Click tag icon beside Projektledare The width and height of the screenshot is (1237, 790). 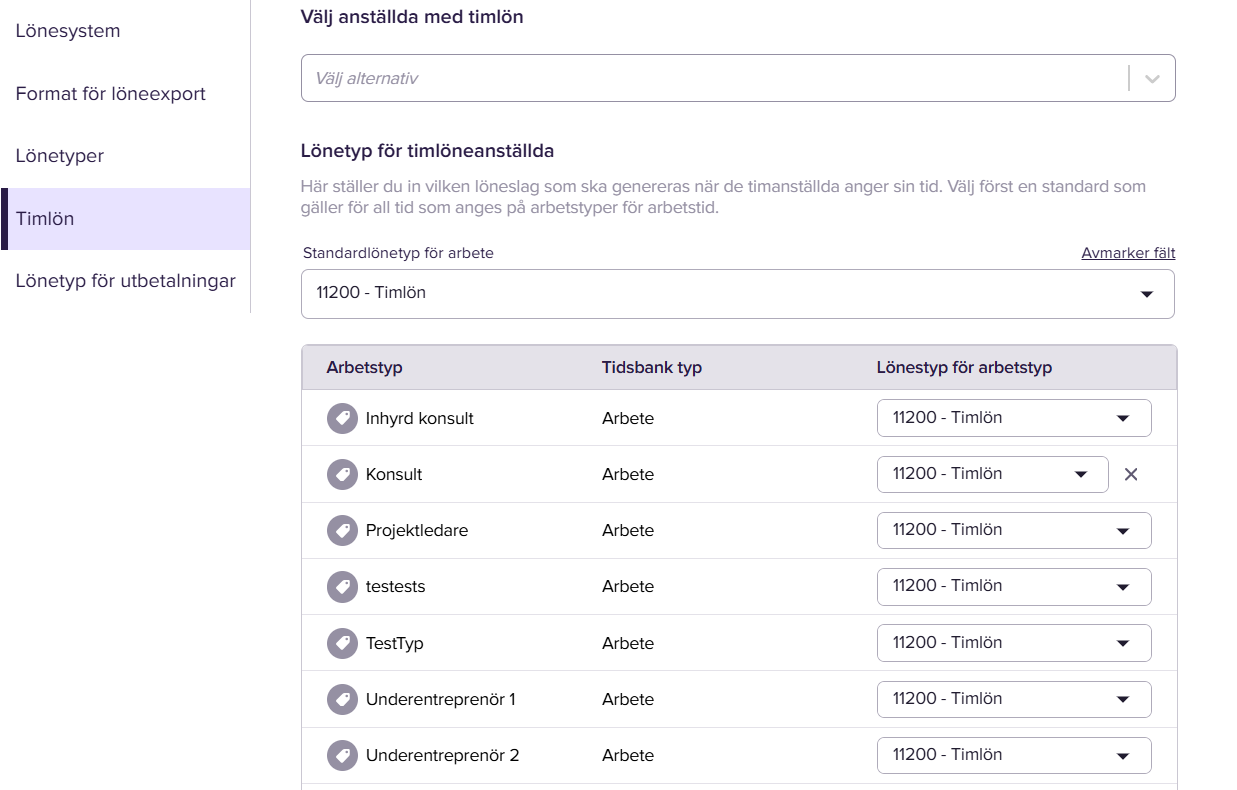point(342,530)
